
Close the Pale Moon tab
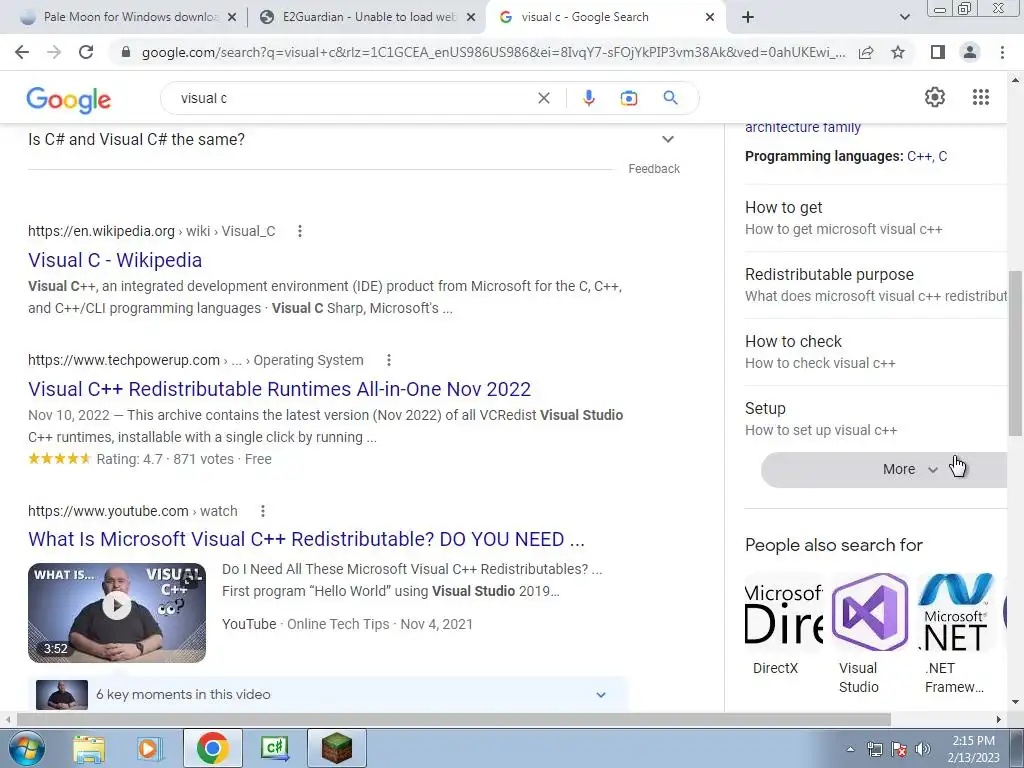pyautogui.click(x=231, y=18)
